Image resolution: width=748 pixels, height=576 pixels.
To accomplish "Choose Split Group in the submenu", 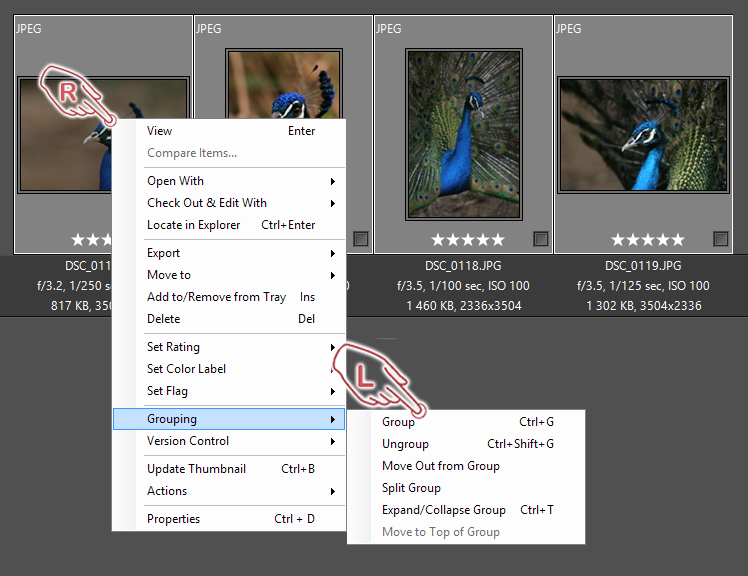I will pyautogui.click(x=411, y=488).
